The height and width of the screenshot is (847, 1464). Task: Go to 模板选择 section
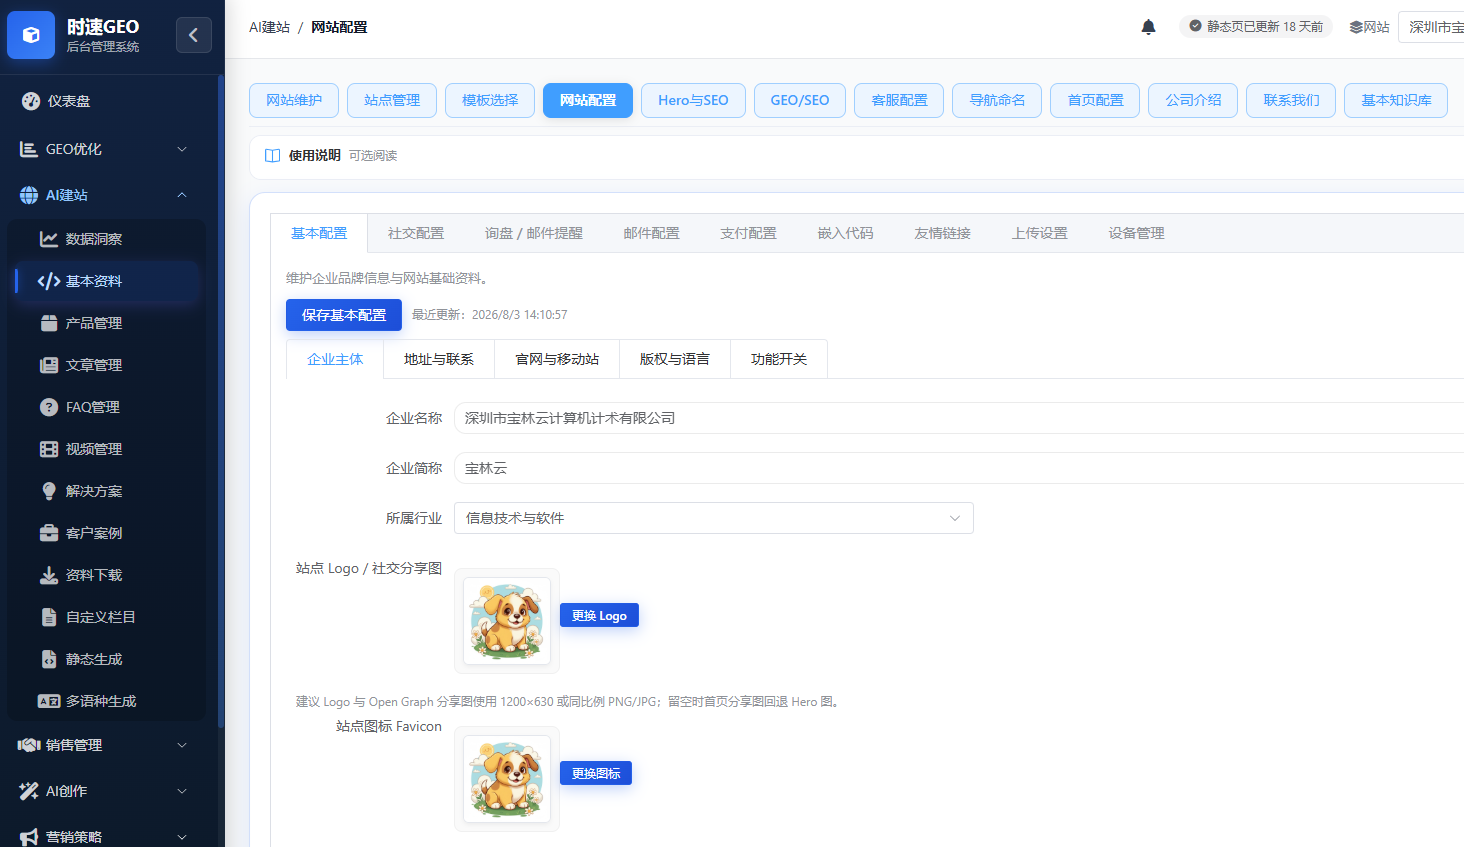490,100
